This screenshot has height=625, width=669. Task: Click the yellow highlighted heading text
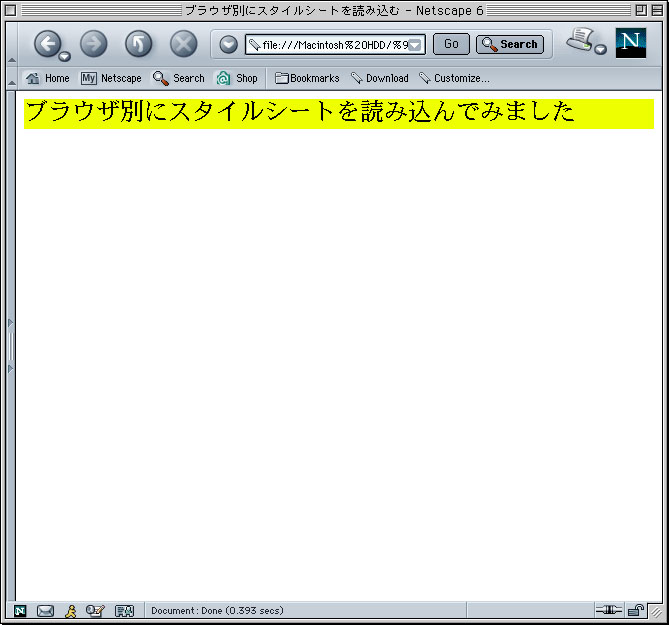click(300, 111)
